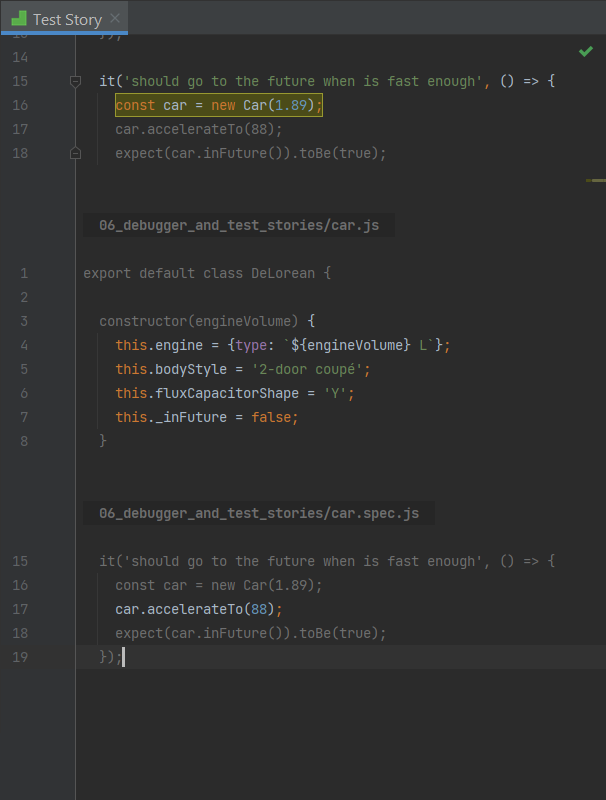This screenshot has width=606, height=800.
Task: Click the green Test Story tab icon
Action: point(18,19)
